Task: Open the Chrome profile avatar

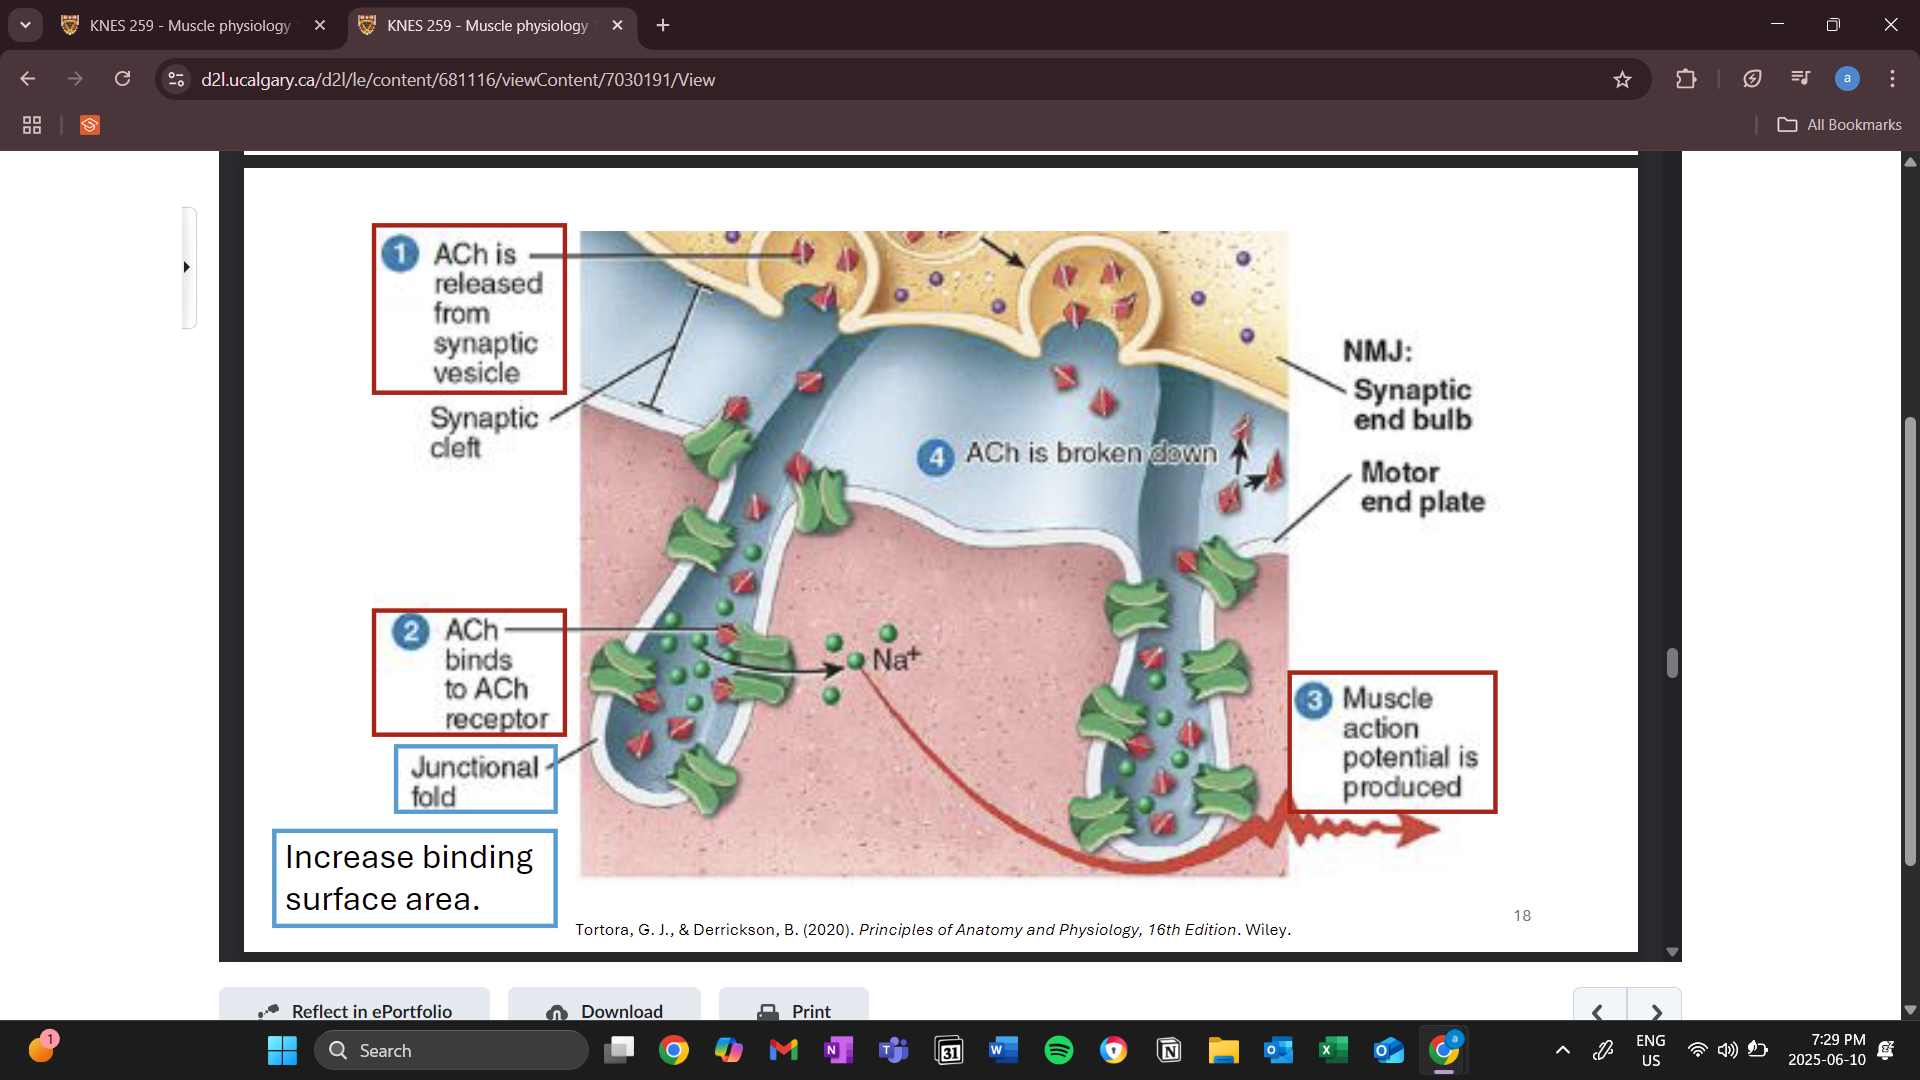Action: coord(1847,79)
